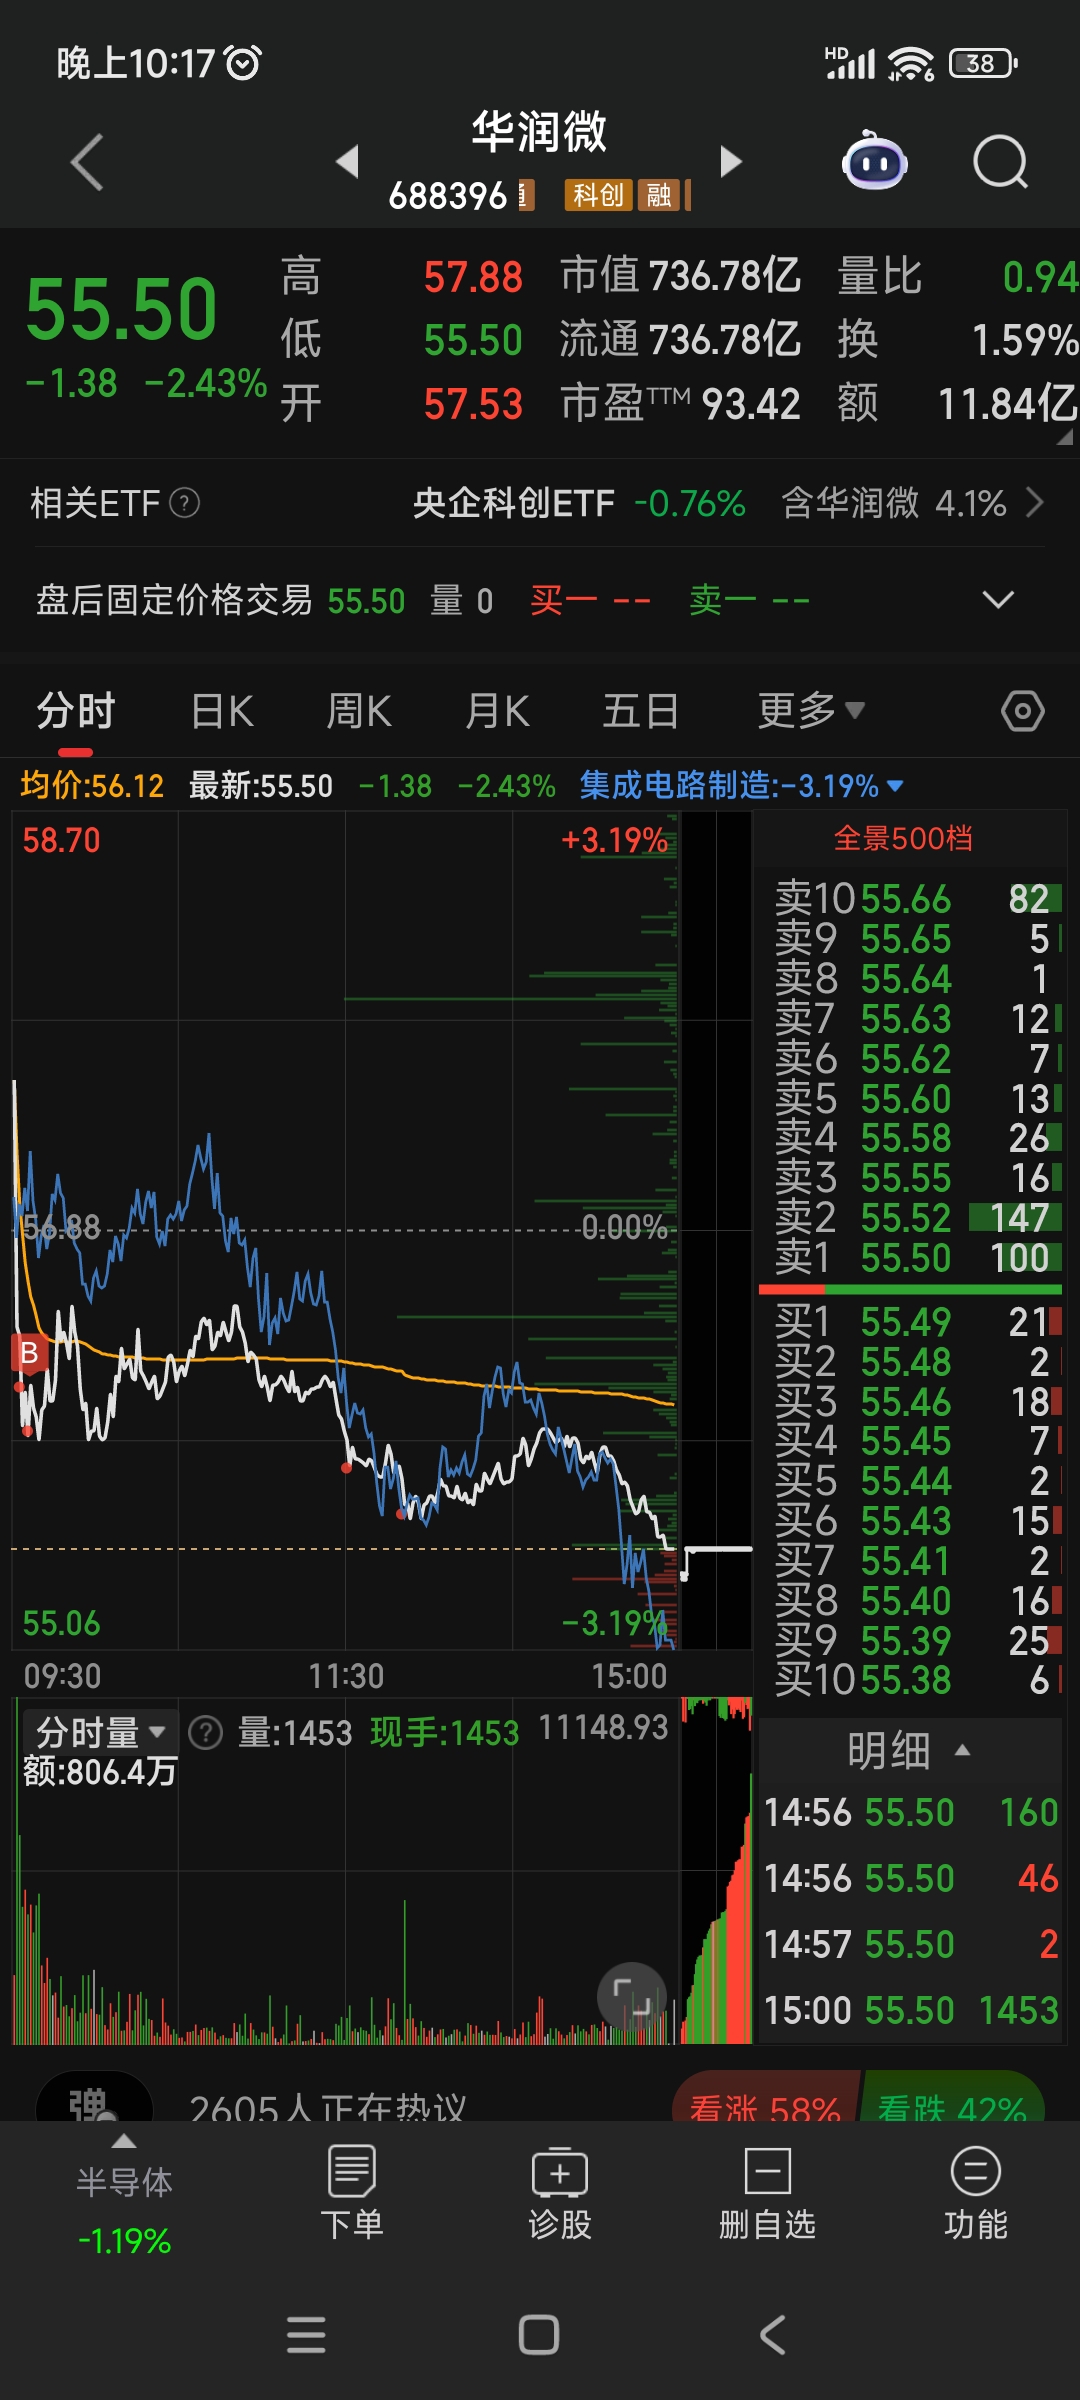The image size is (1080, 2400).
Task: Tap 删自选 remove from watchlist
Action: (x=768, y=2192)
